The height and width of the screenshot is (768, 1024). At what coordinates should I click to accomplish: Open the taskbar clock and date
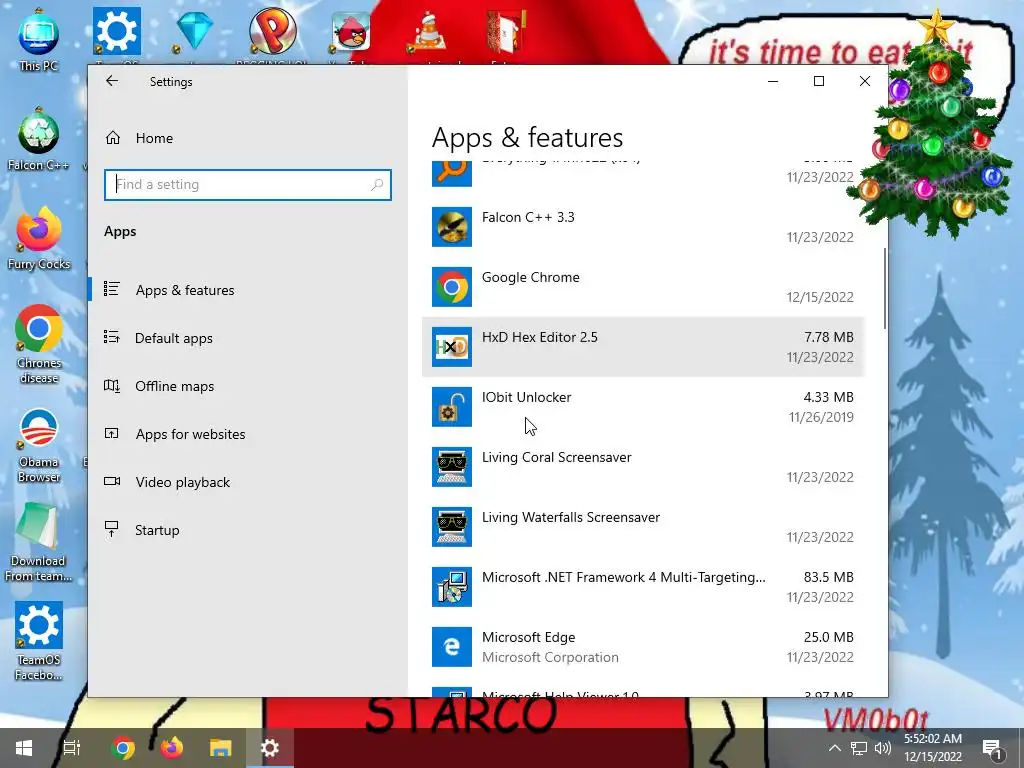coord(933,748)
